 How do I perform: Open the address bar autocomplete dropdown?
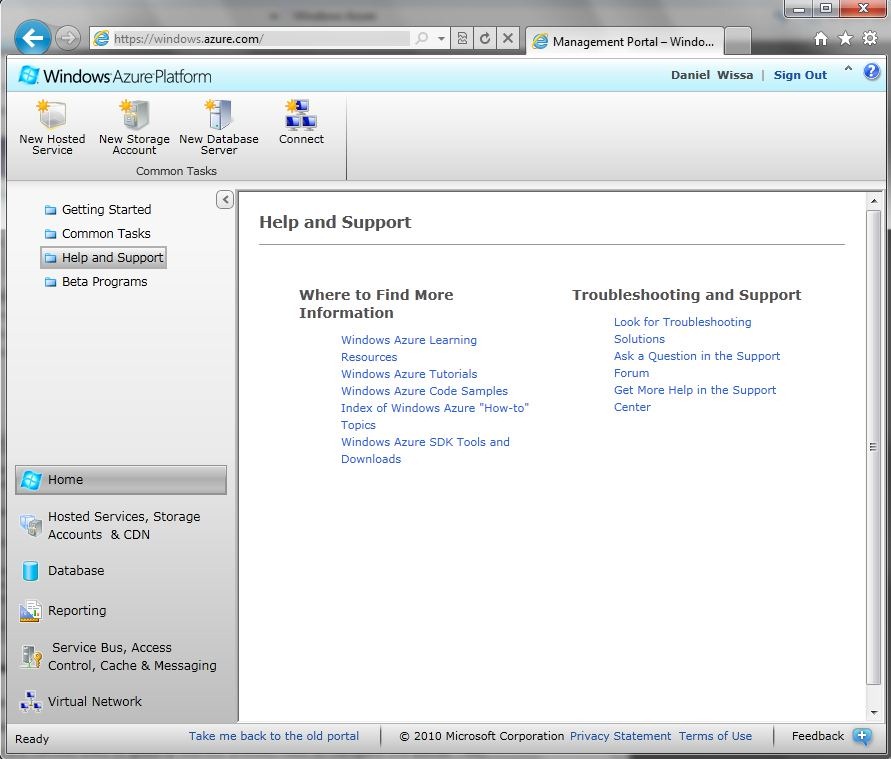tap(441, 39)
